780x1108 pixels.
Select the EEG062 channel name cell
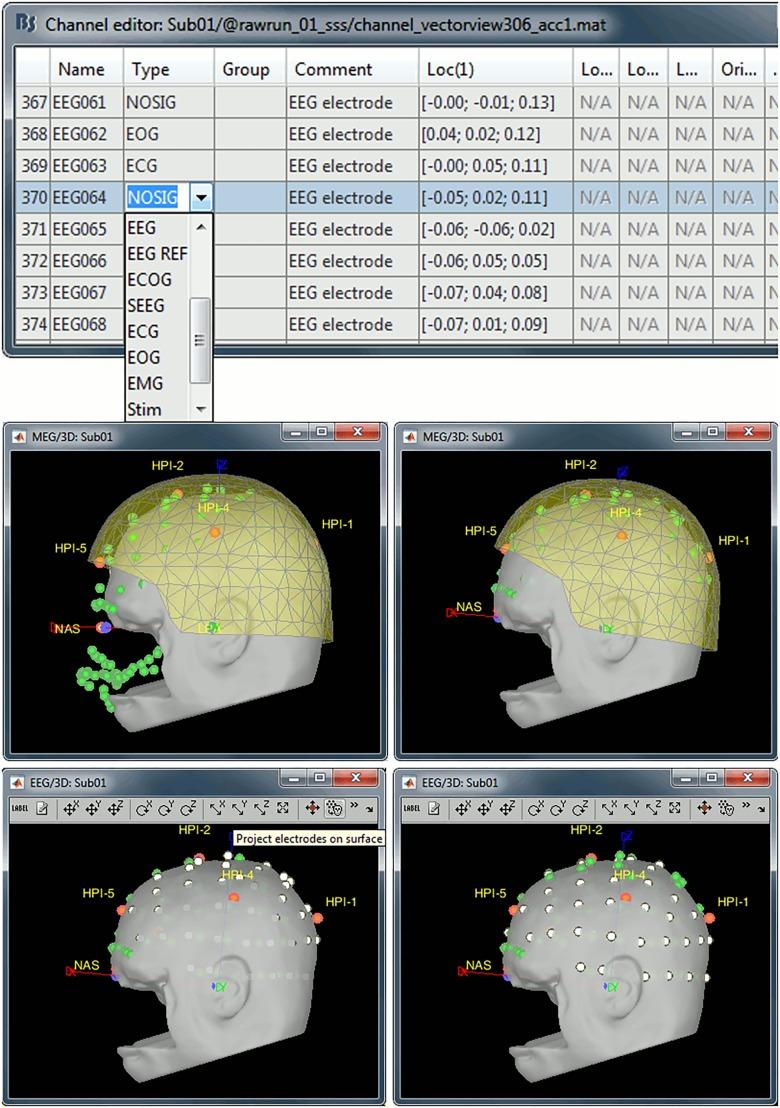80,133
